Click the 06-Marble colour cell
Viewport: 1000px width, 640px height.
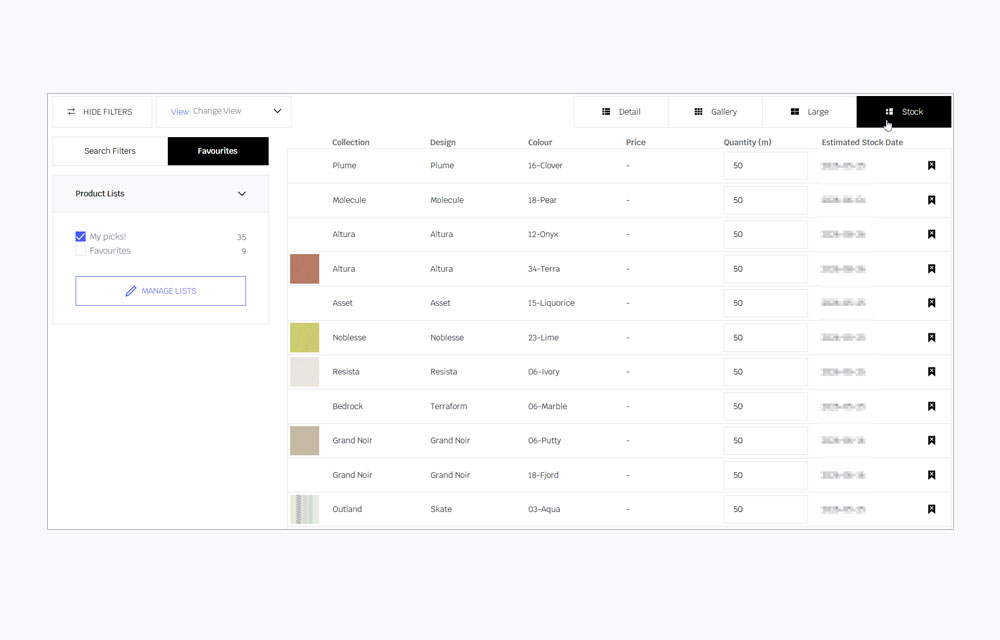pyautogui.click(x=547, y=406)
